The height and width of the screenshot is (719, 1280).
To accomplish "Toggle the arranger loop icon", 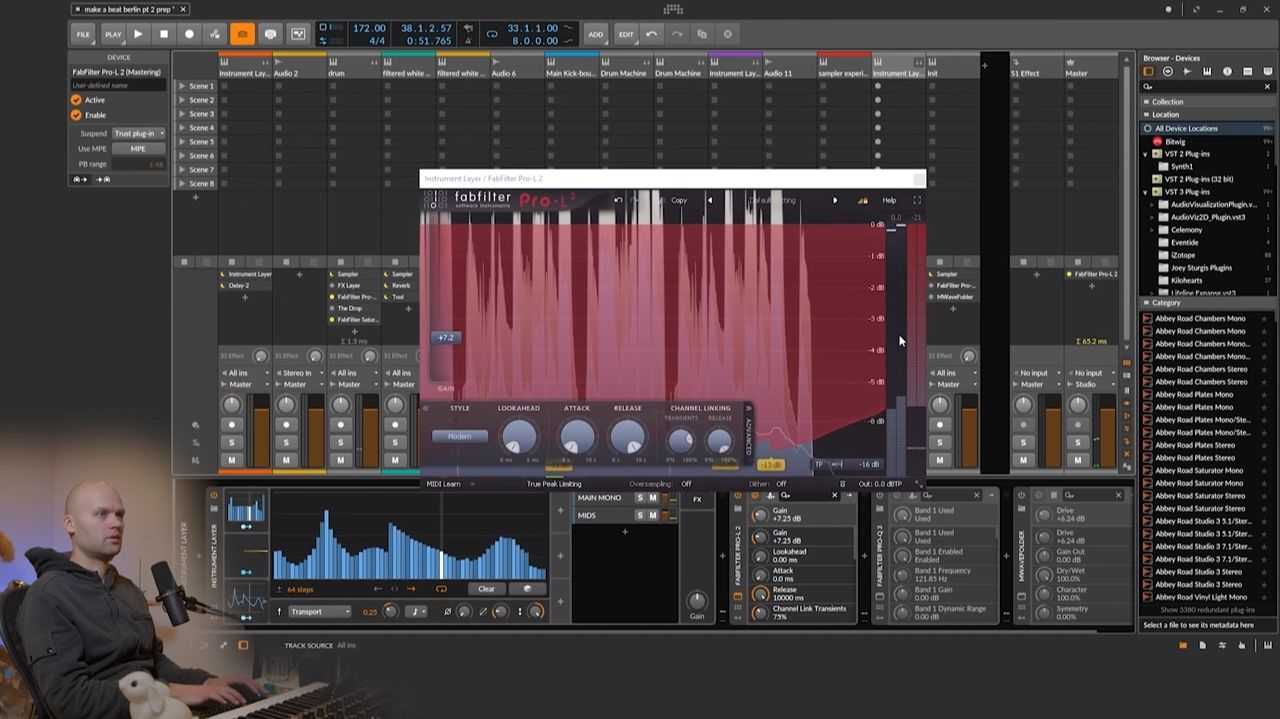I will [x=492, y=34].
